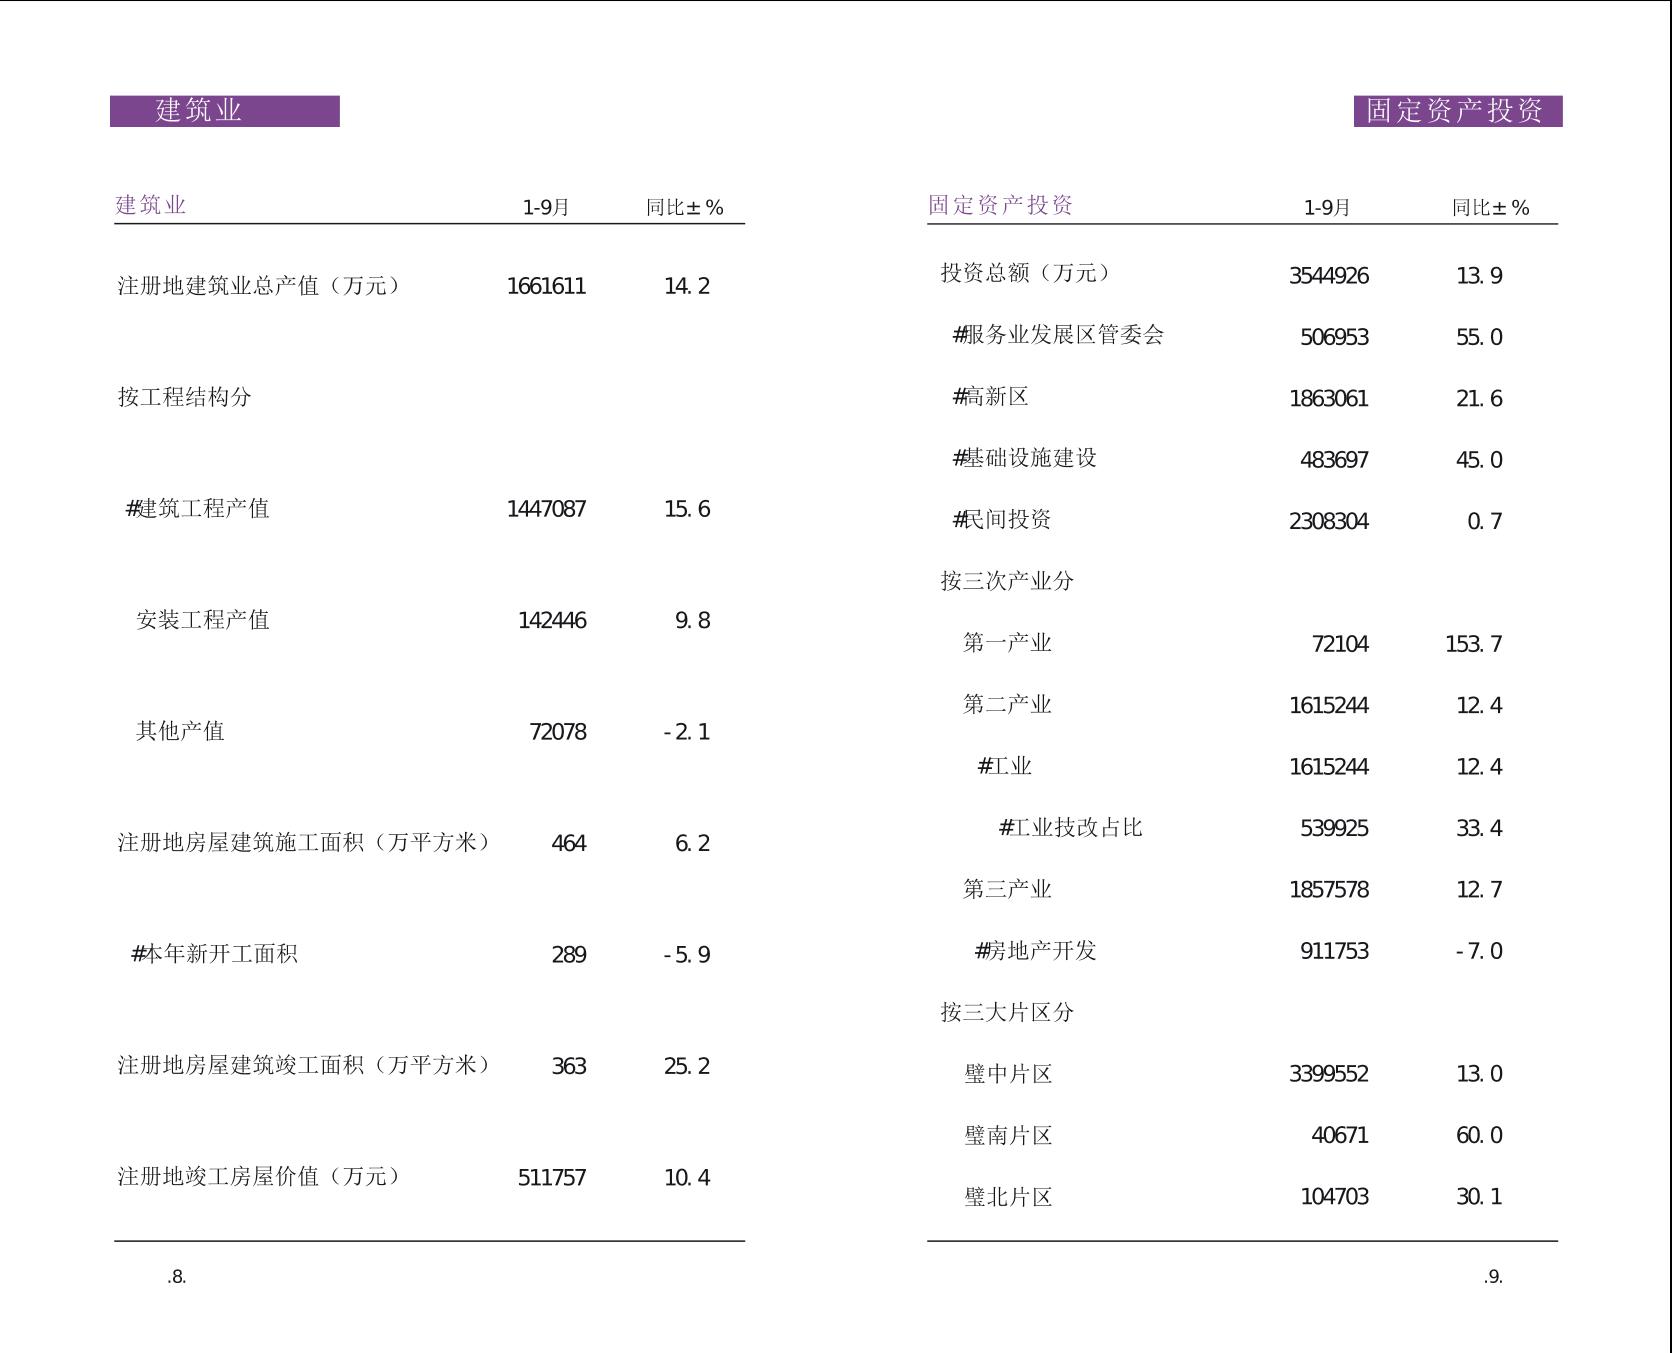Click 按三大片区分 heading
Viewport: 1672px width, 1353px height.
[1007, 1012]
